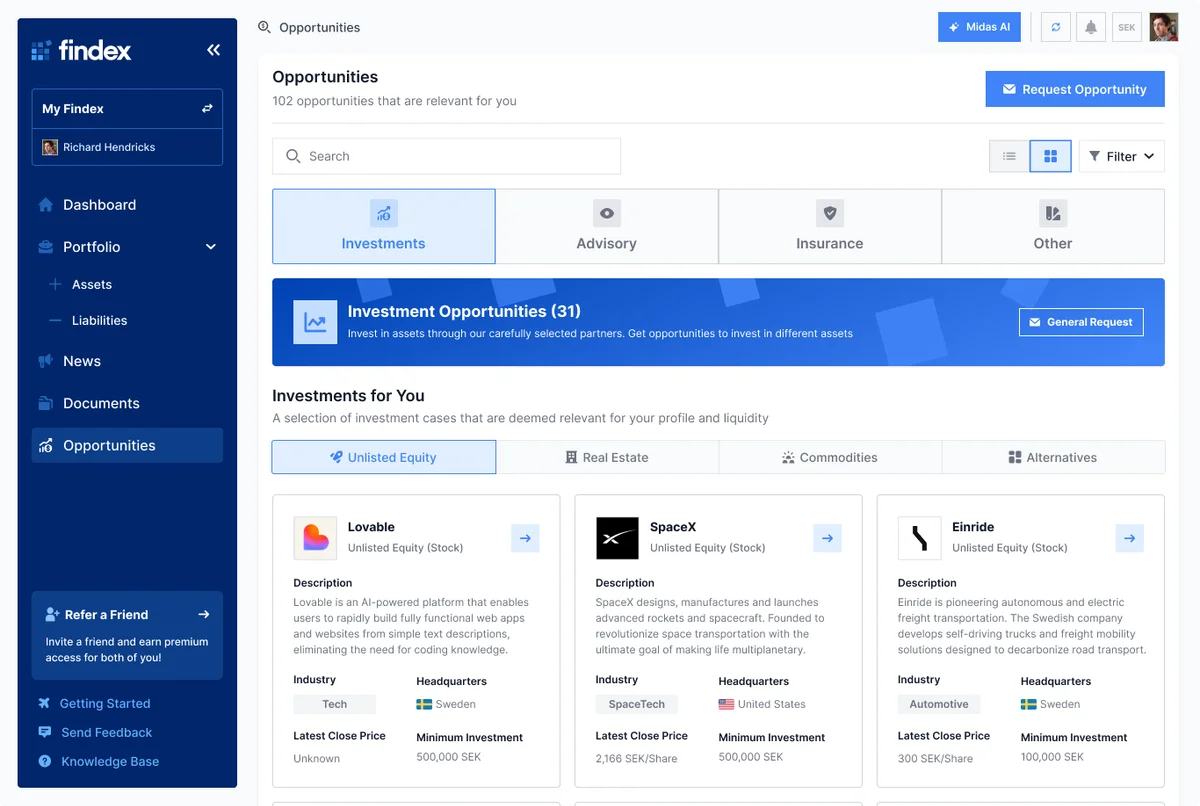1200x806 pixels.
Task: Click the General Request button
Action: pos(1081,322)
